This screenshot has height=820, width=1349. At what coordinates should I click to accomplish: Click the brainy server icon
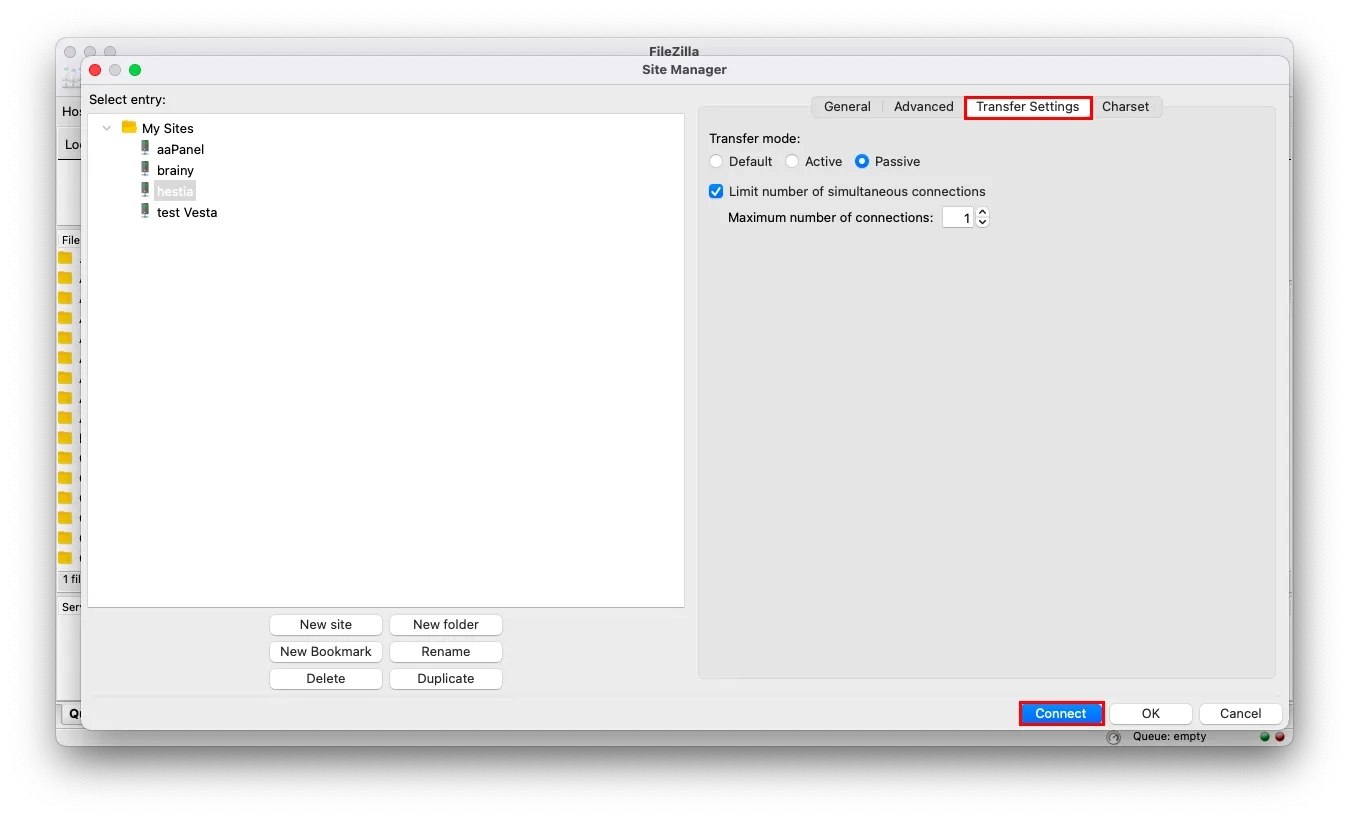tap(145, 169)
